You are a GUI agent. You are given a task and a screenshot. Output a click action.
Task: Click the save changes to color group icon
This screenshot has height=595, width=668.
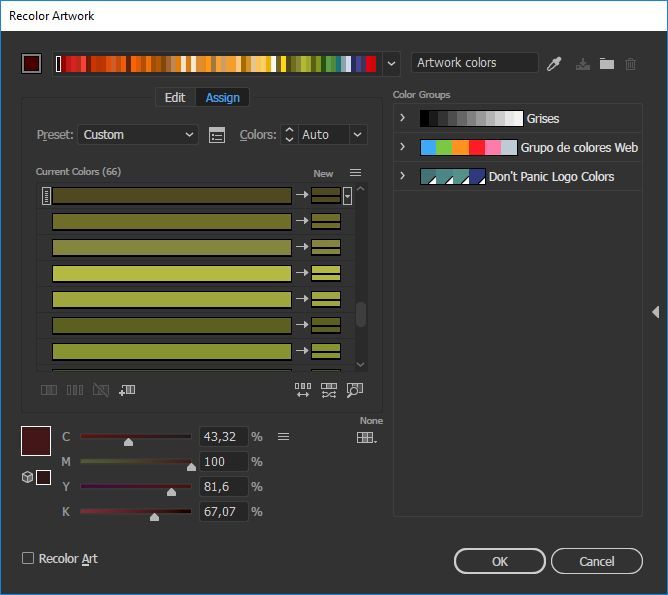[x=583, y=64]
